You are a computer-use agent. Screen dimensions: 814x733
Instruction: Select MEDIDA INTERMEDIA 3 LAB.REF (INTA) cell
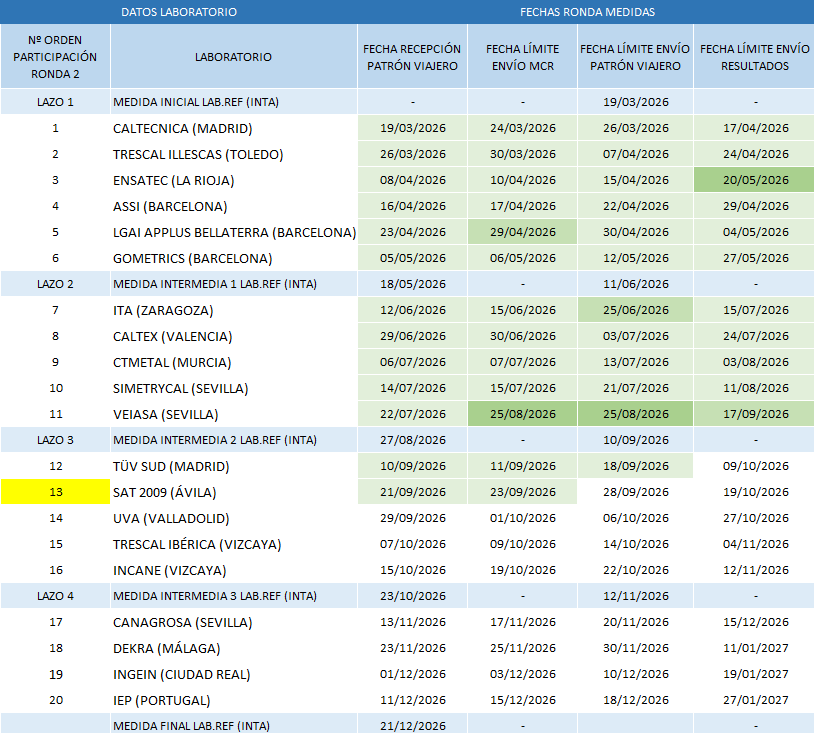(234, 595)
